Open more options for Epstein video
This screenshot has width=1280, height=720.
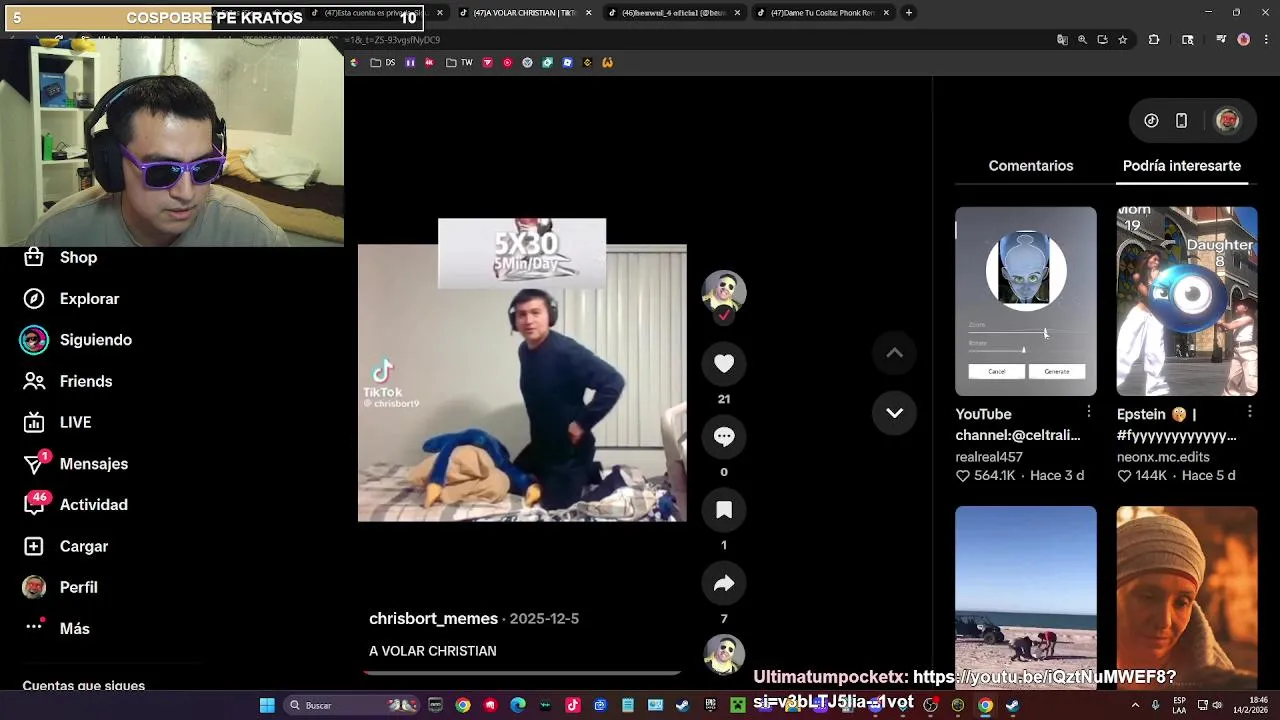(x=1249, y=412)
